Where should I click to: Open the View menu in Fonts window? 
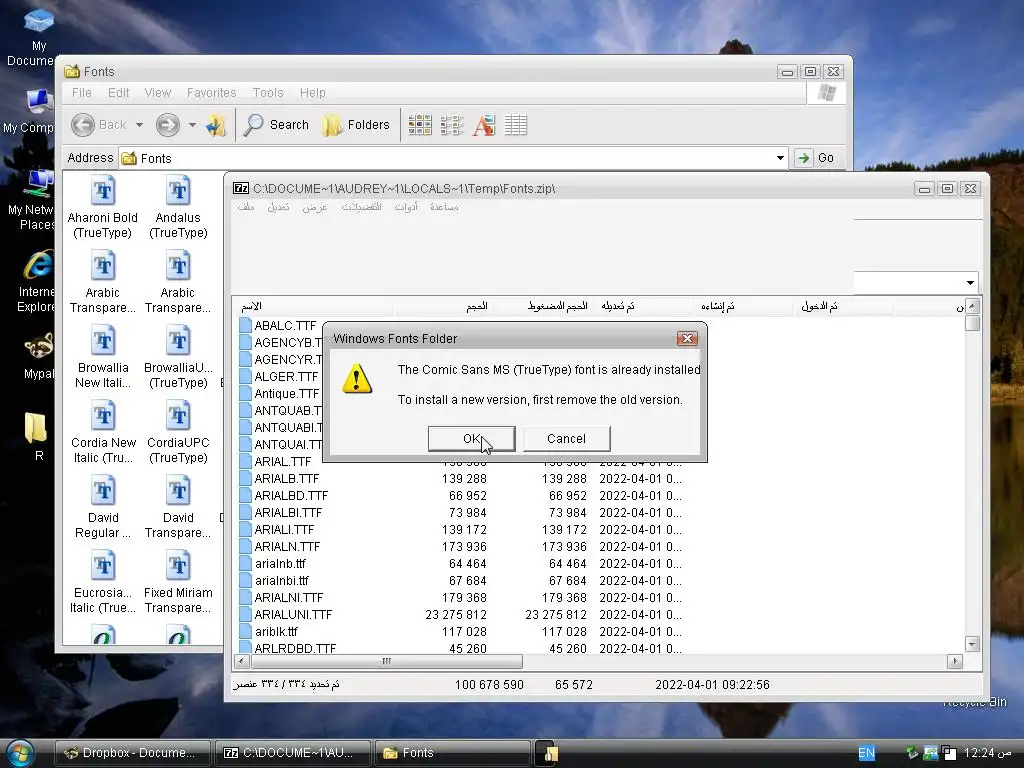[x=157, y=93]
